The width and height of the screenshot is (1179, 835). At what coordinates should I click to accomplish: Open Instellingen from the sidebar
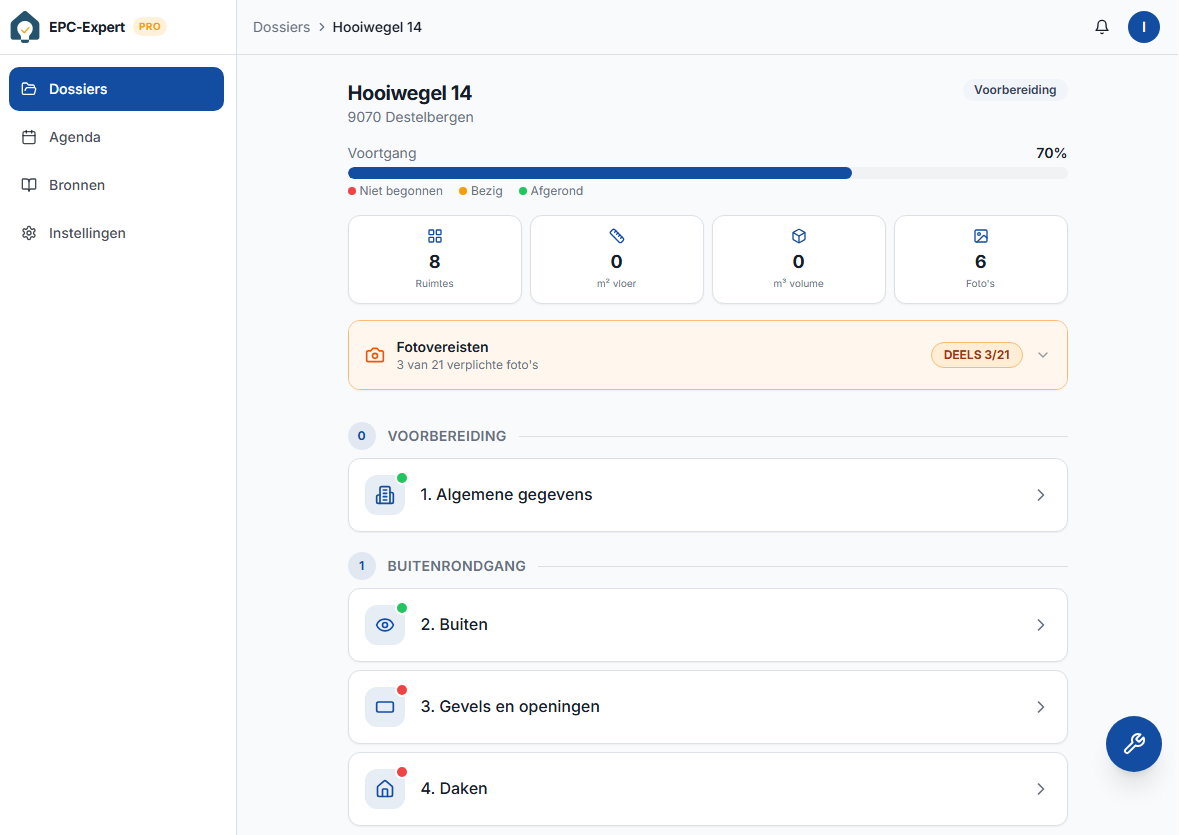87,233
